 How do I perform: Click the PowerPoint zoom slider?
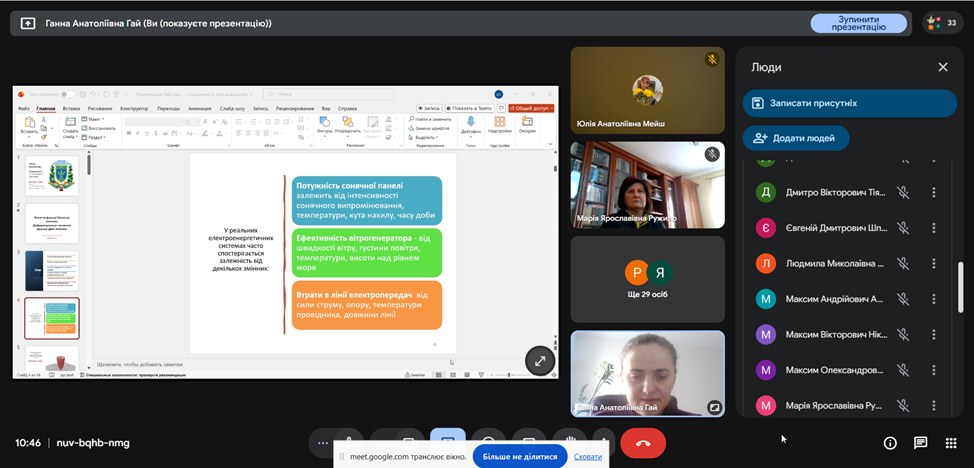(509, 375)
